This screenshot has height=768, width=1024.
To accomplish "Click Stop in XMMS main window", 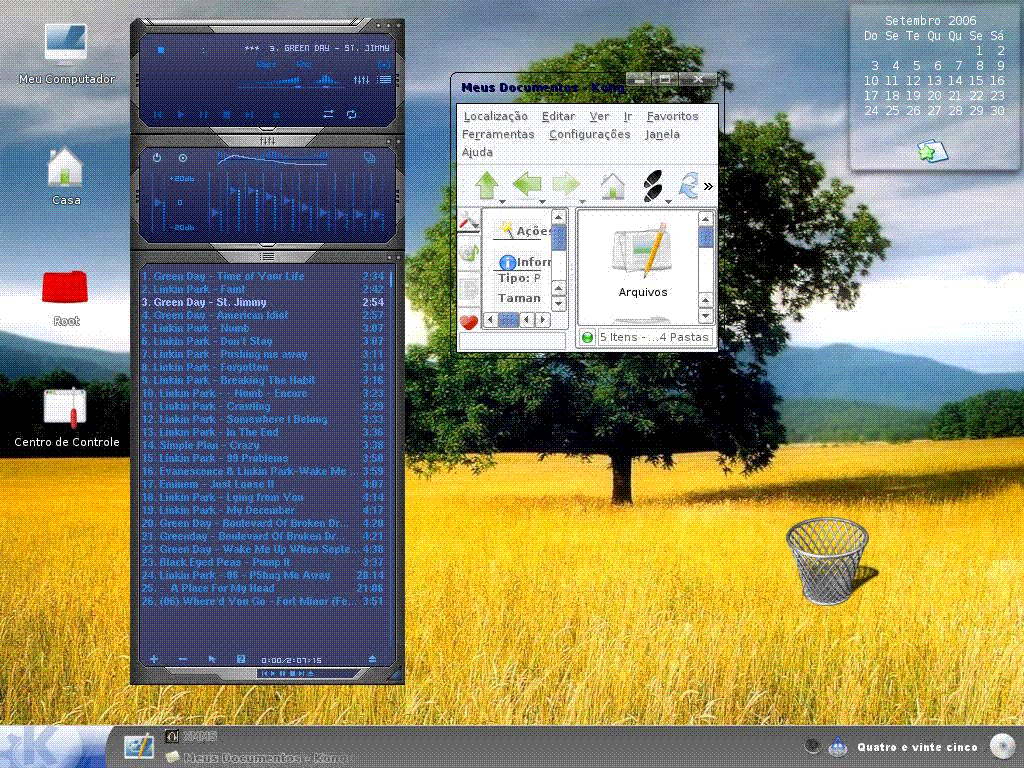I will (x=227, y=114).
